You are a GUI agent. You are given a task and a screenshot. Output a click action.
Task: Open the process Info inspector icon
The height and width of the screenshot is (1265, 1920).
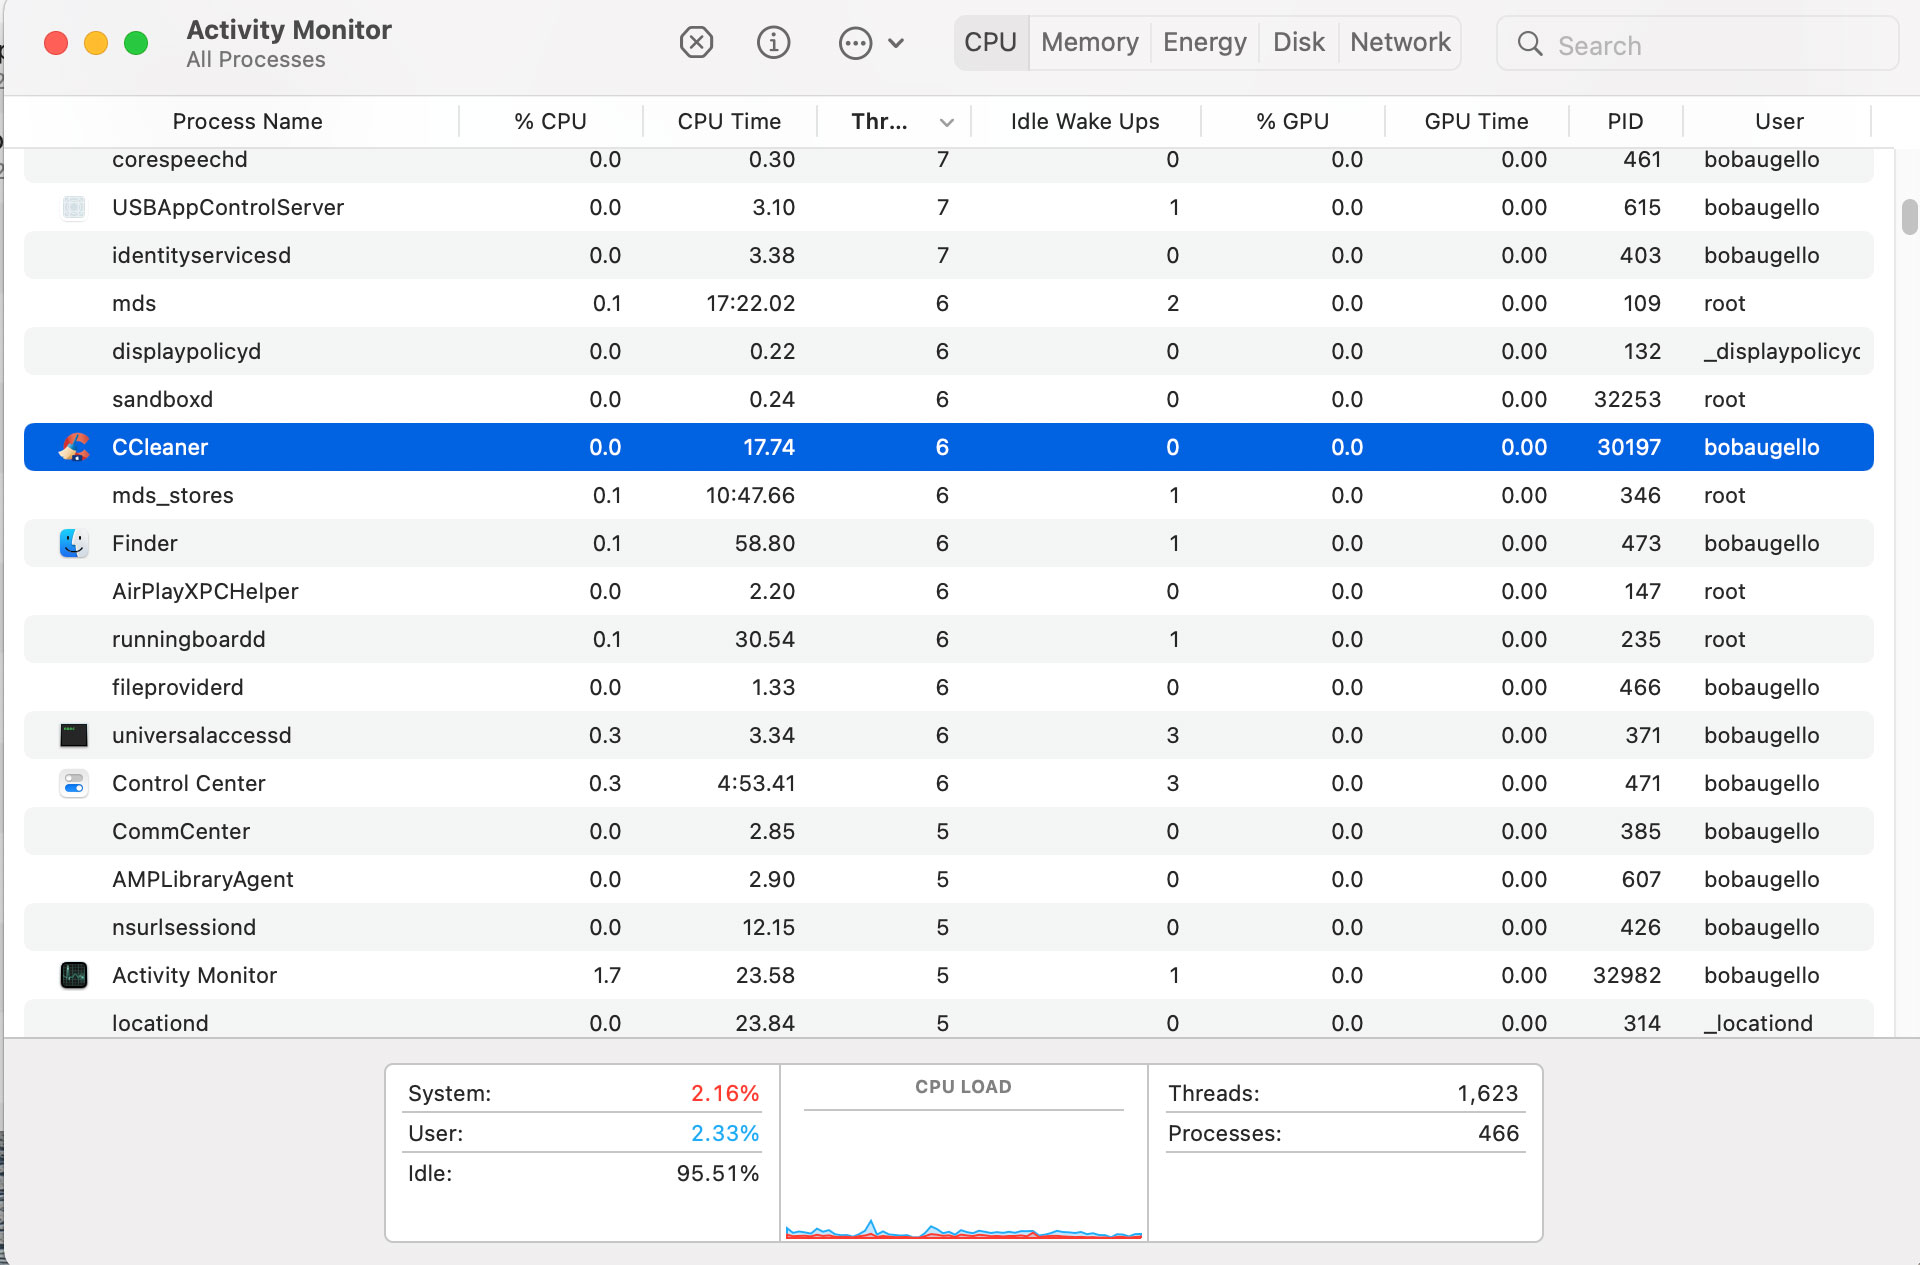pos(773,43)
